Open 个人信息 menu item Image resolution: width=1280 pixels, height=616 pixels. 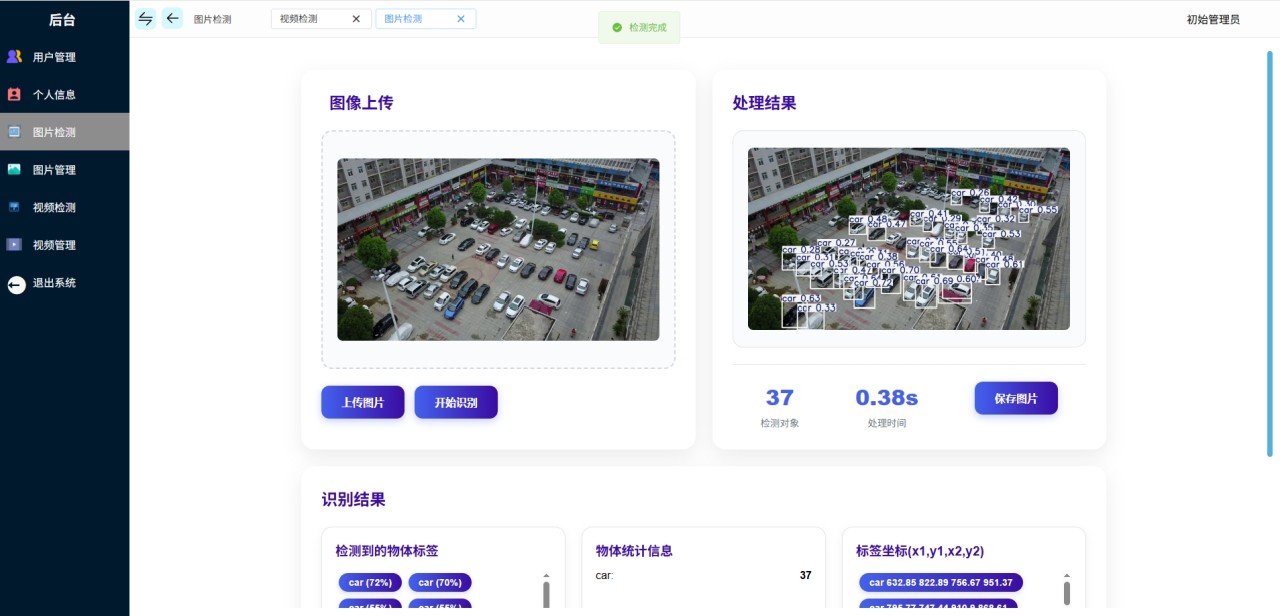[x=64, y=94]
